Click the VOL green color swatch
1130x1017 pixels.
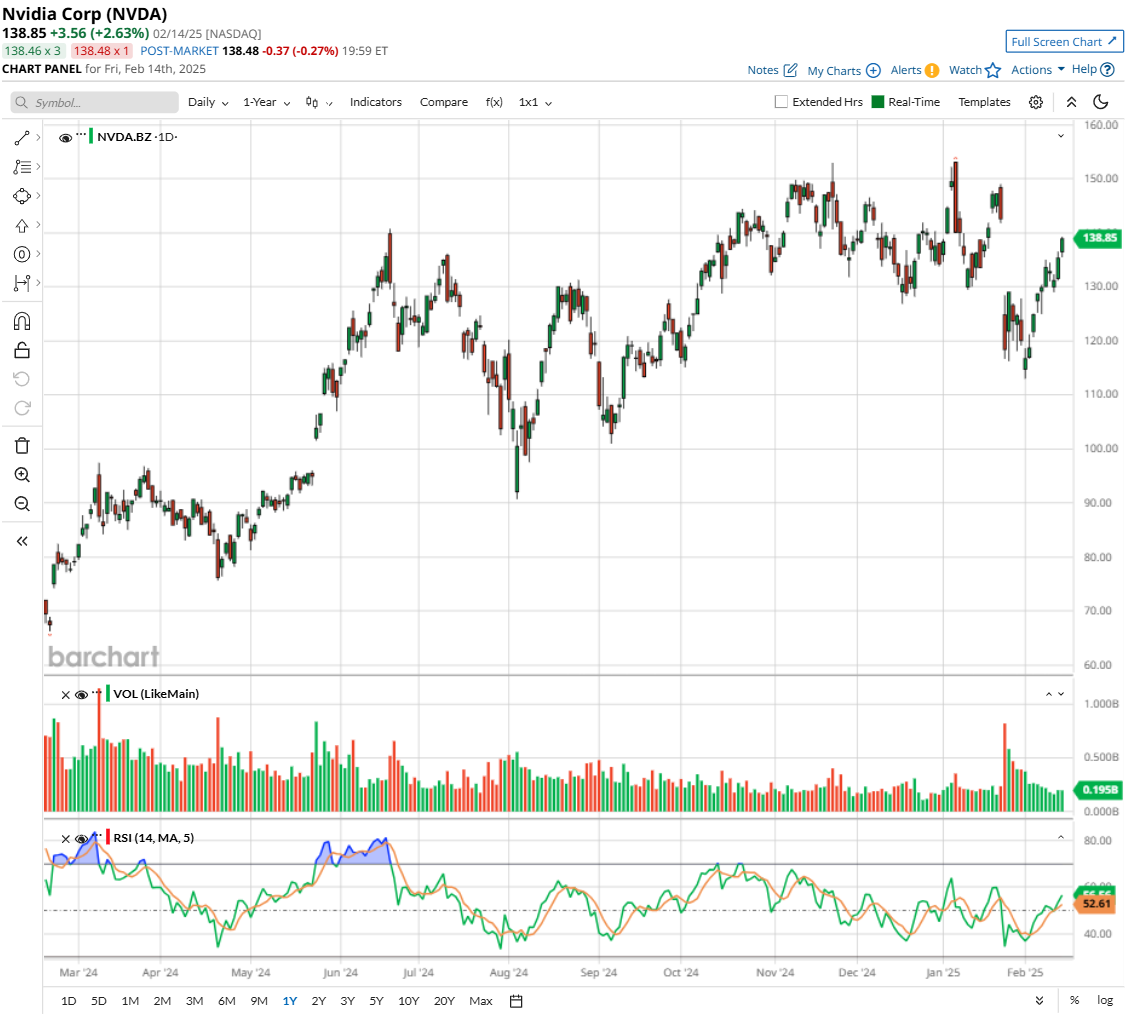[x=107, y=693]
